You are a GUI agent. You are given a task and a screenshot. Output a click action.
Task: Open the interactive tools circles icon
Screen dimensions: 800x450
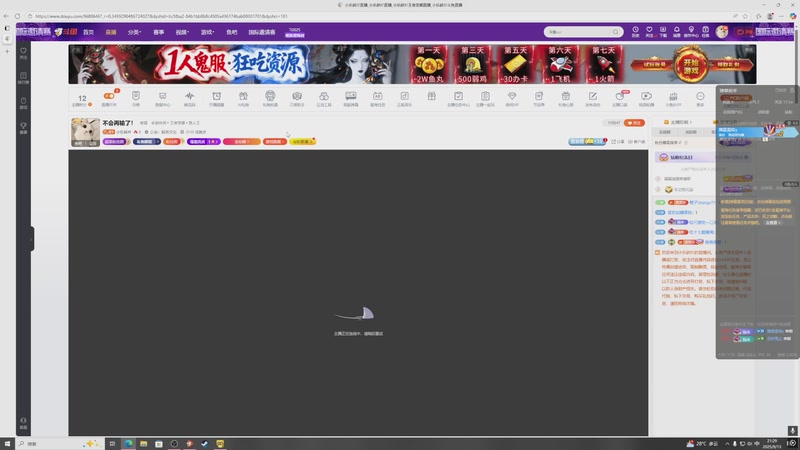pos(323,96)
